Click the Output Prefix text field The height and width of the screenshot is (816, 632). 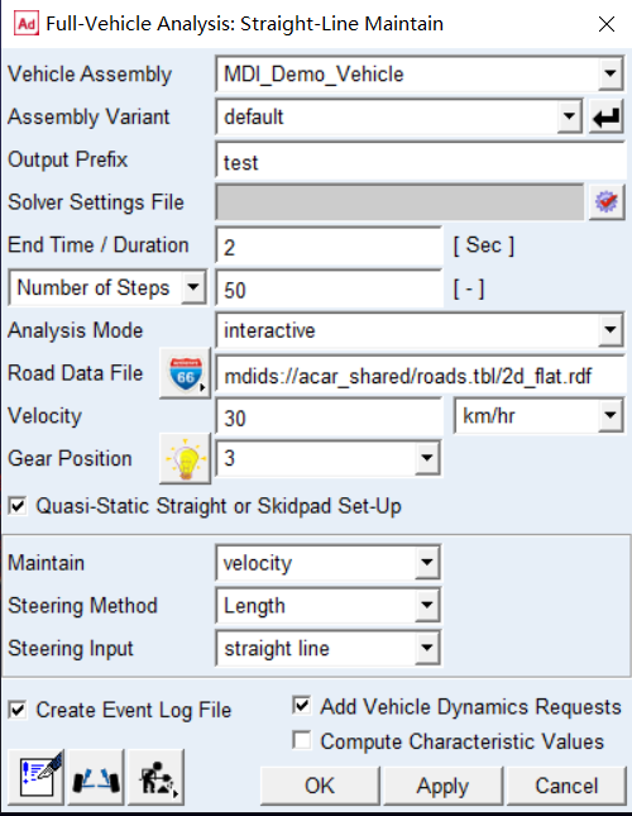click(x=420, y=160)
